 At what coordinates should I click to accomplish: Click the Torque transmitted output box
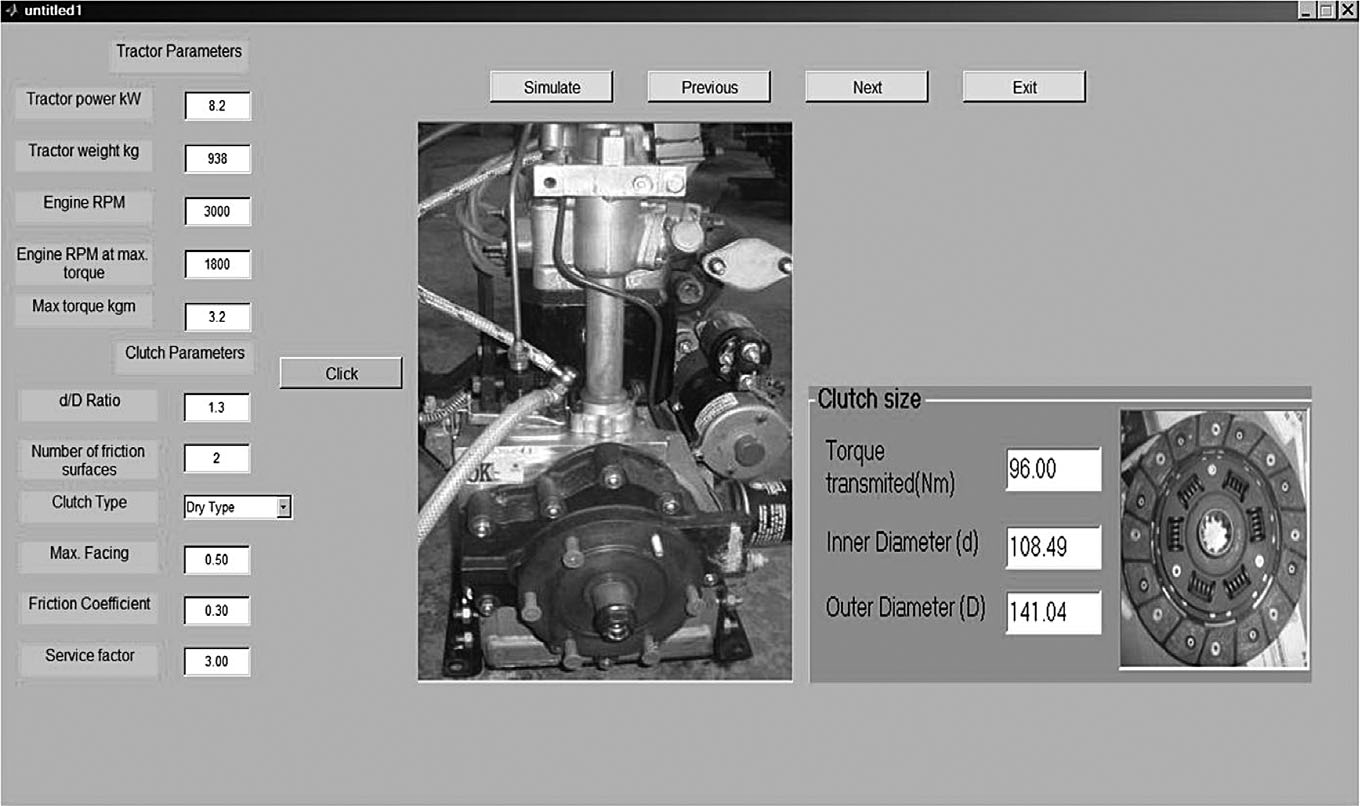(1053, 470)
